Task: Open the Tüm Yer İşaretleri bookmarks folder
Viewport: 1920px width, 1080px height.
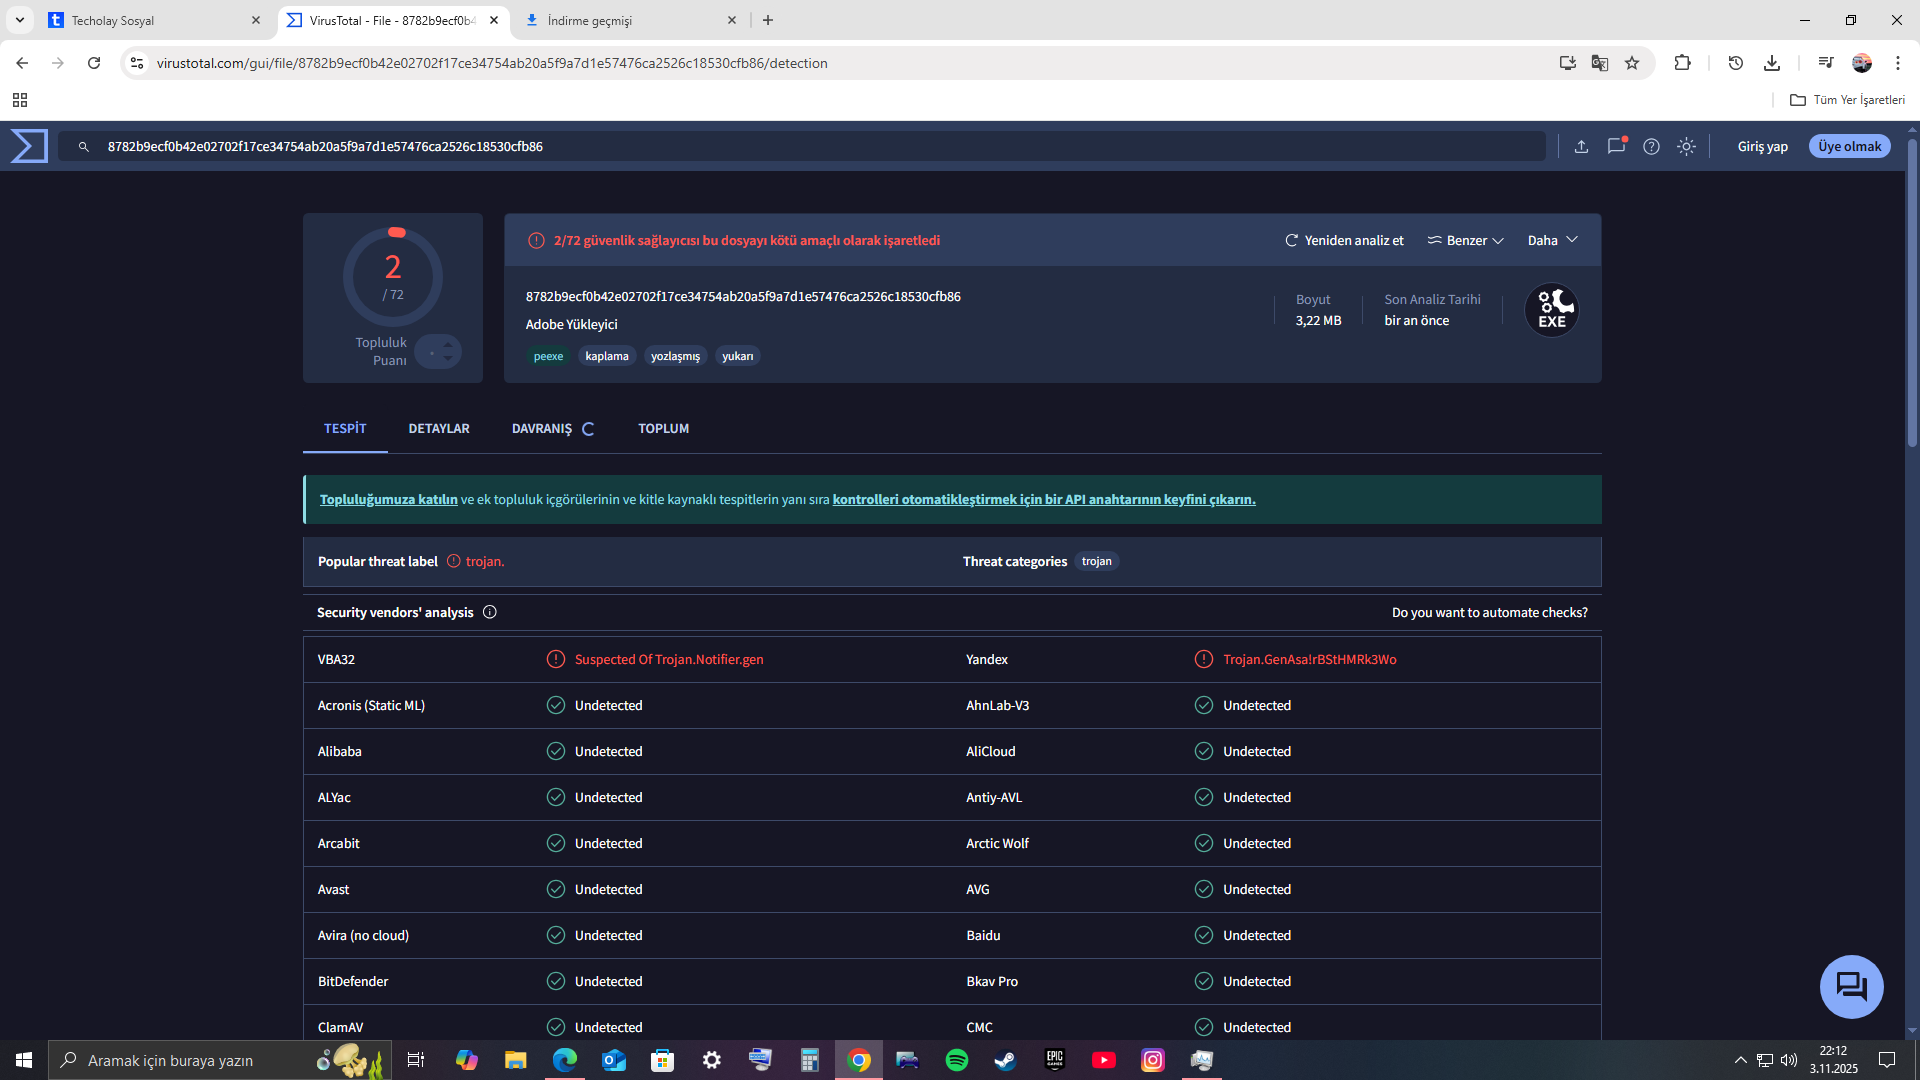Action: [1847, 100]
